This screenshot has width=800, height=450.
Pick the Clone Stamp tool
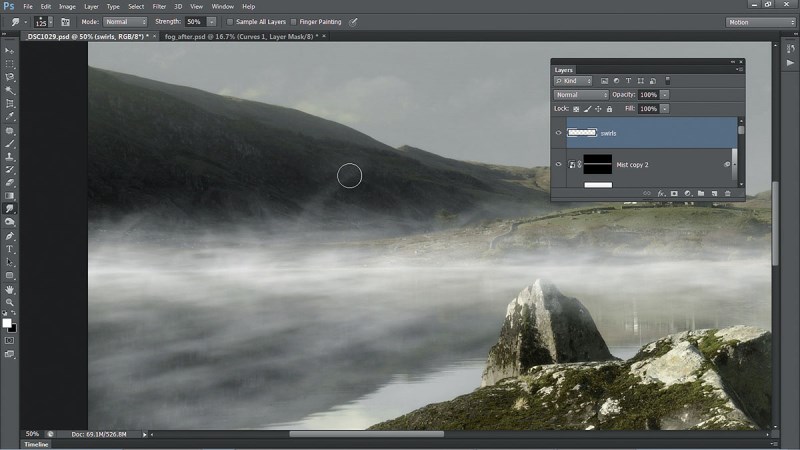tap(10, 157)
